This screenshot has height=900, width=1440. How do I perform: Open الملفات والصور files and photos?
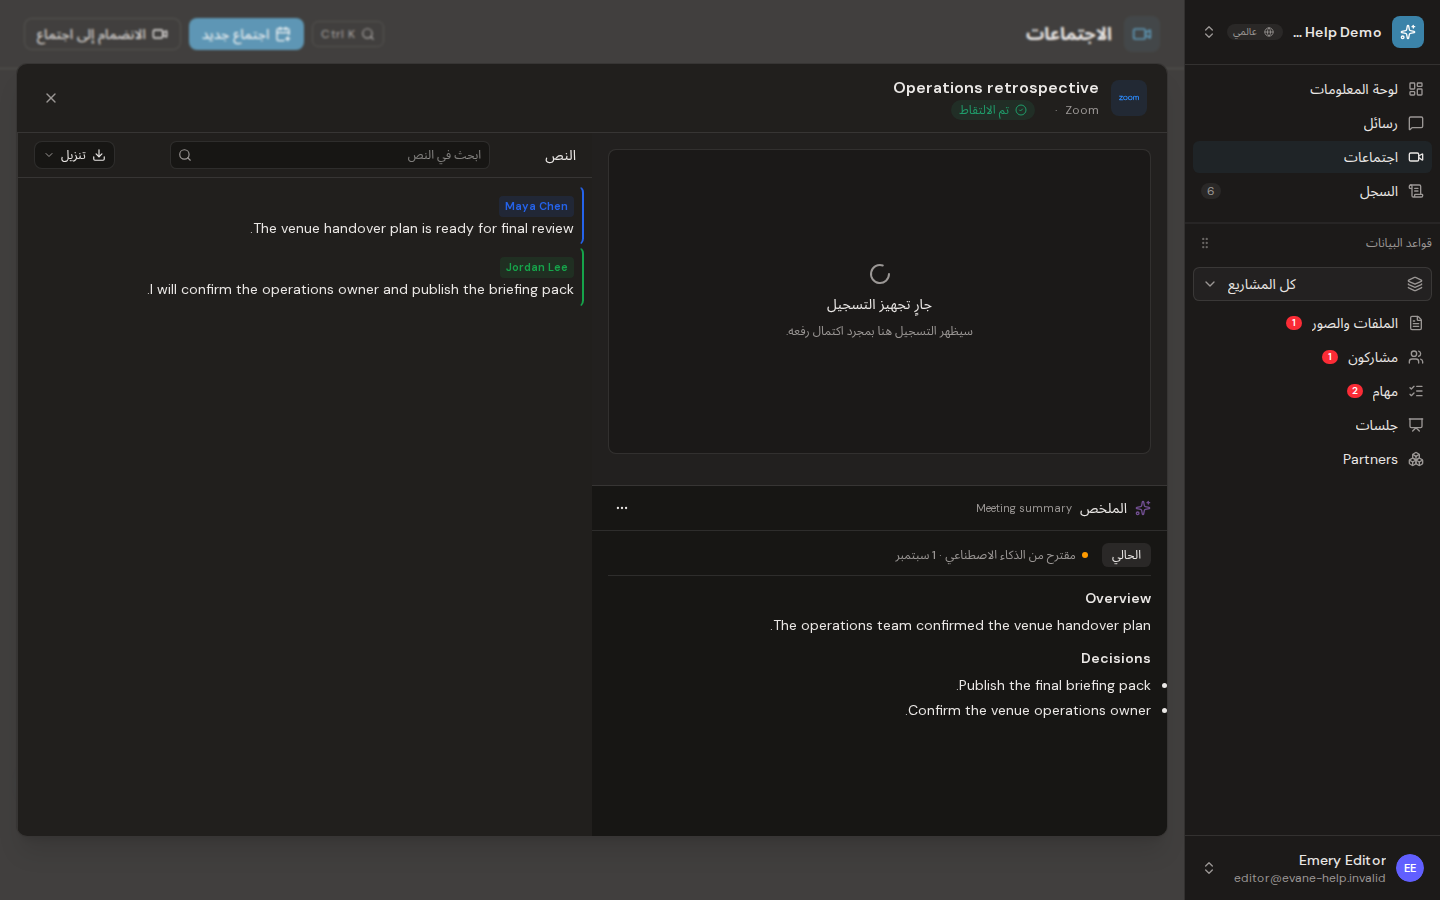[x=1312, y=323]
